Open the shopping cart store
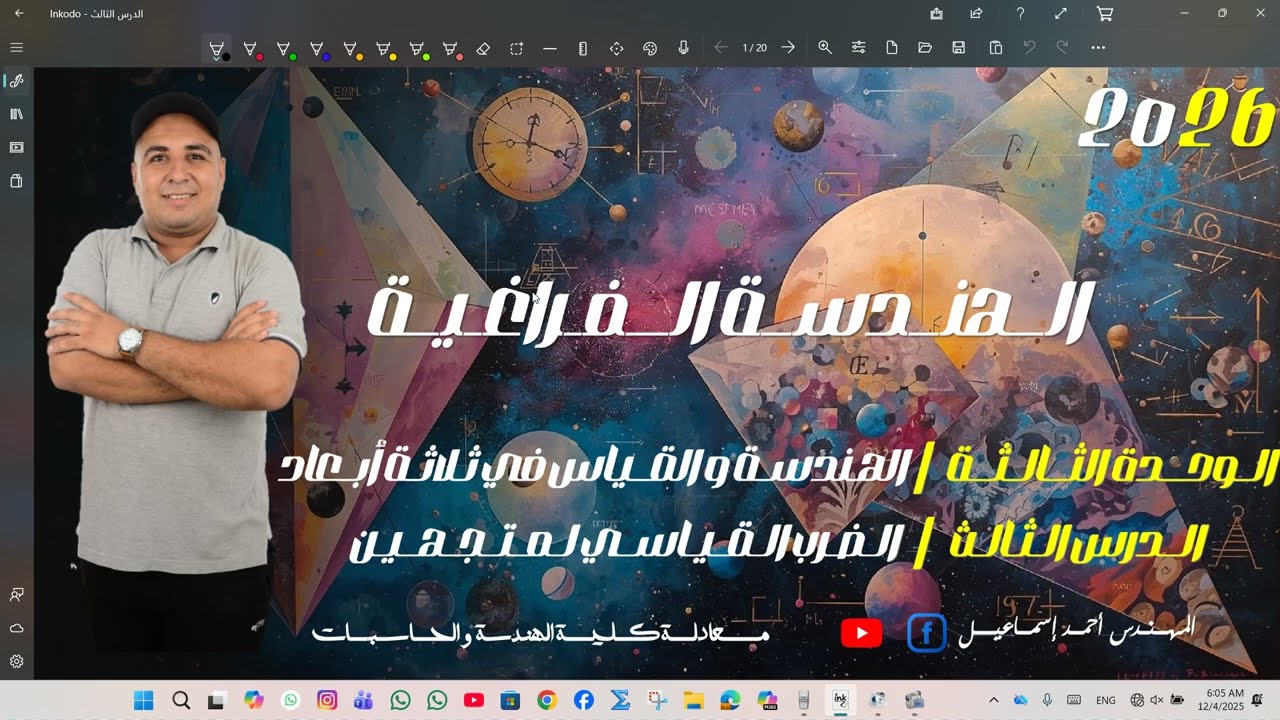Image resolution: width=1280 pixels, height=720 pixels. point(1105,13)
